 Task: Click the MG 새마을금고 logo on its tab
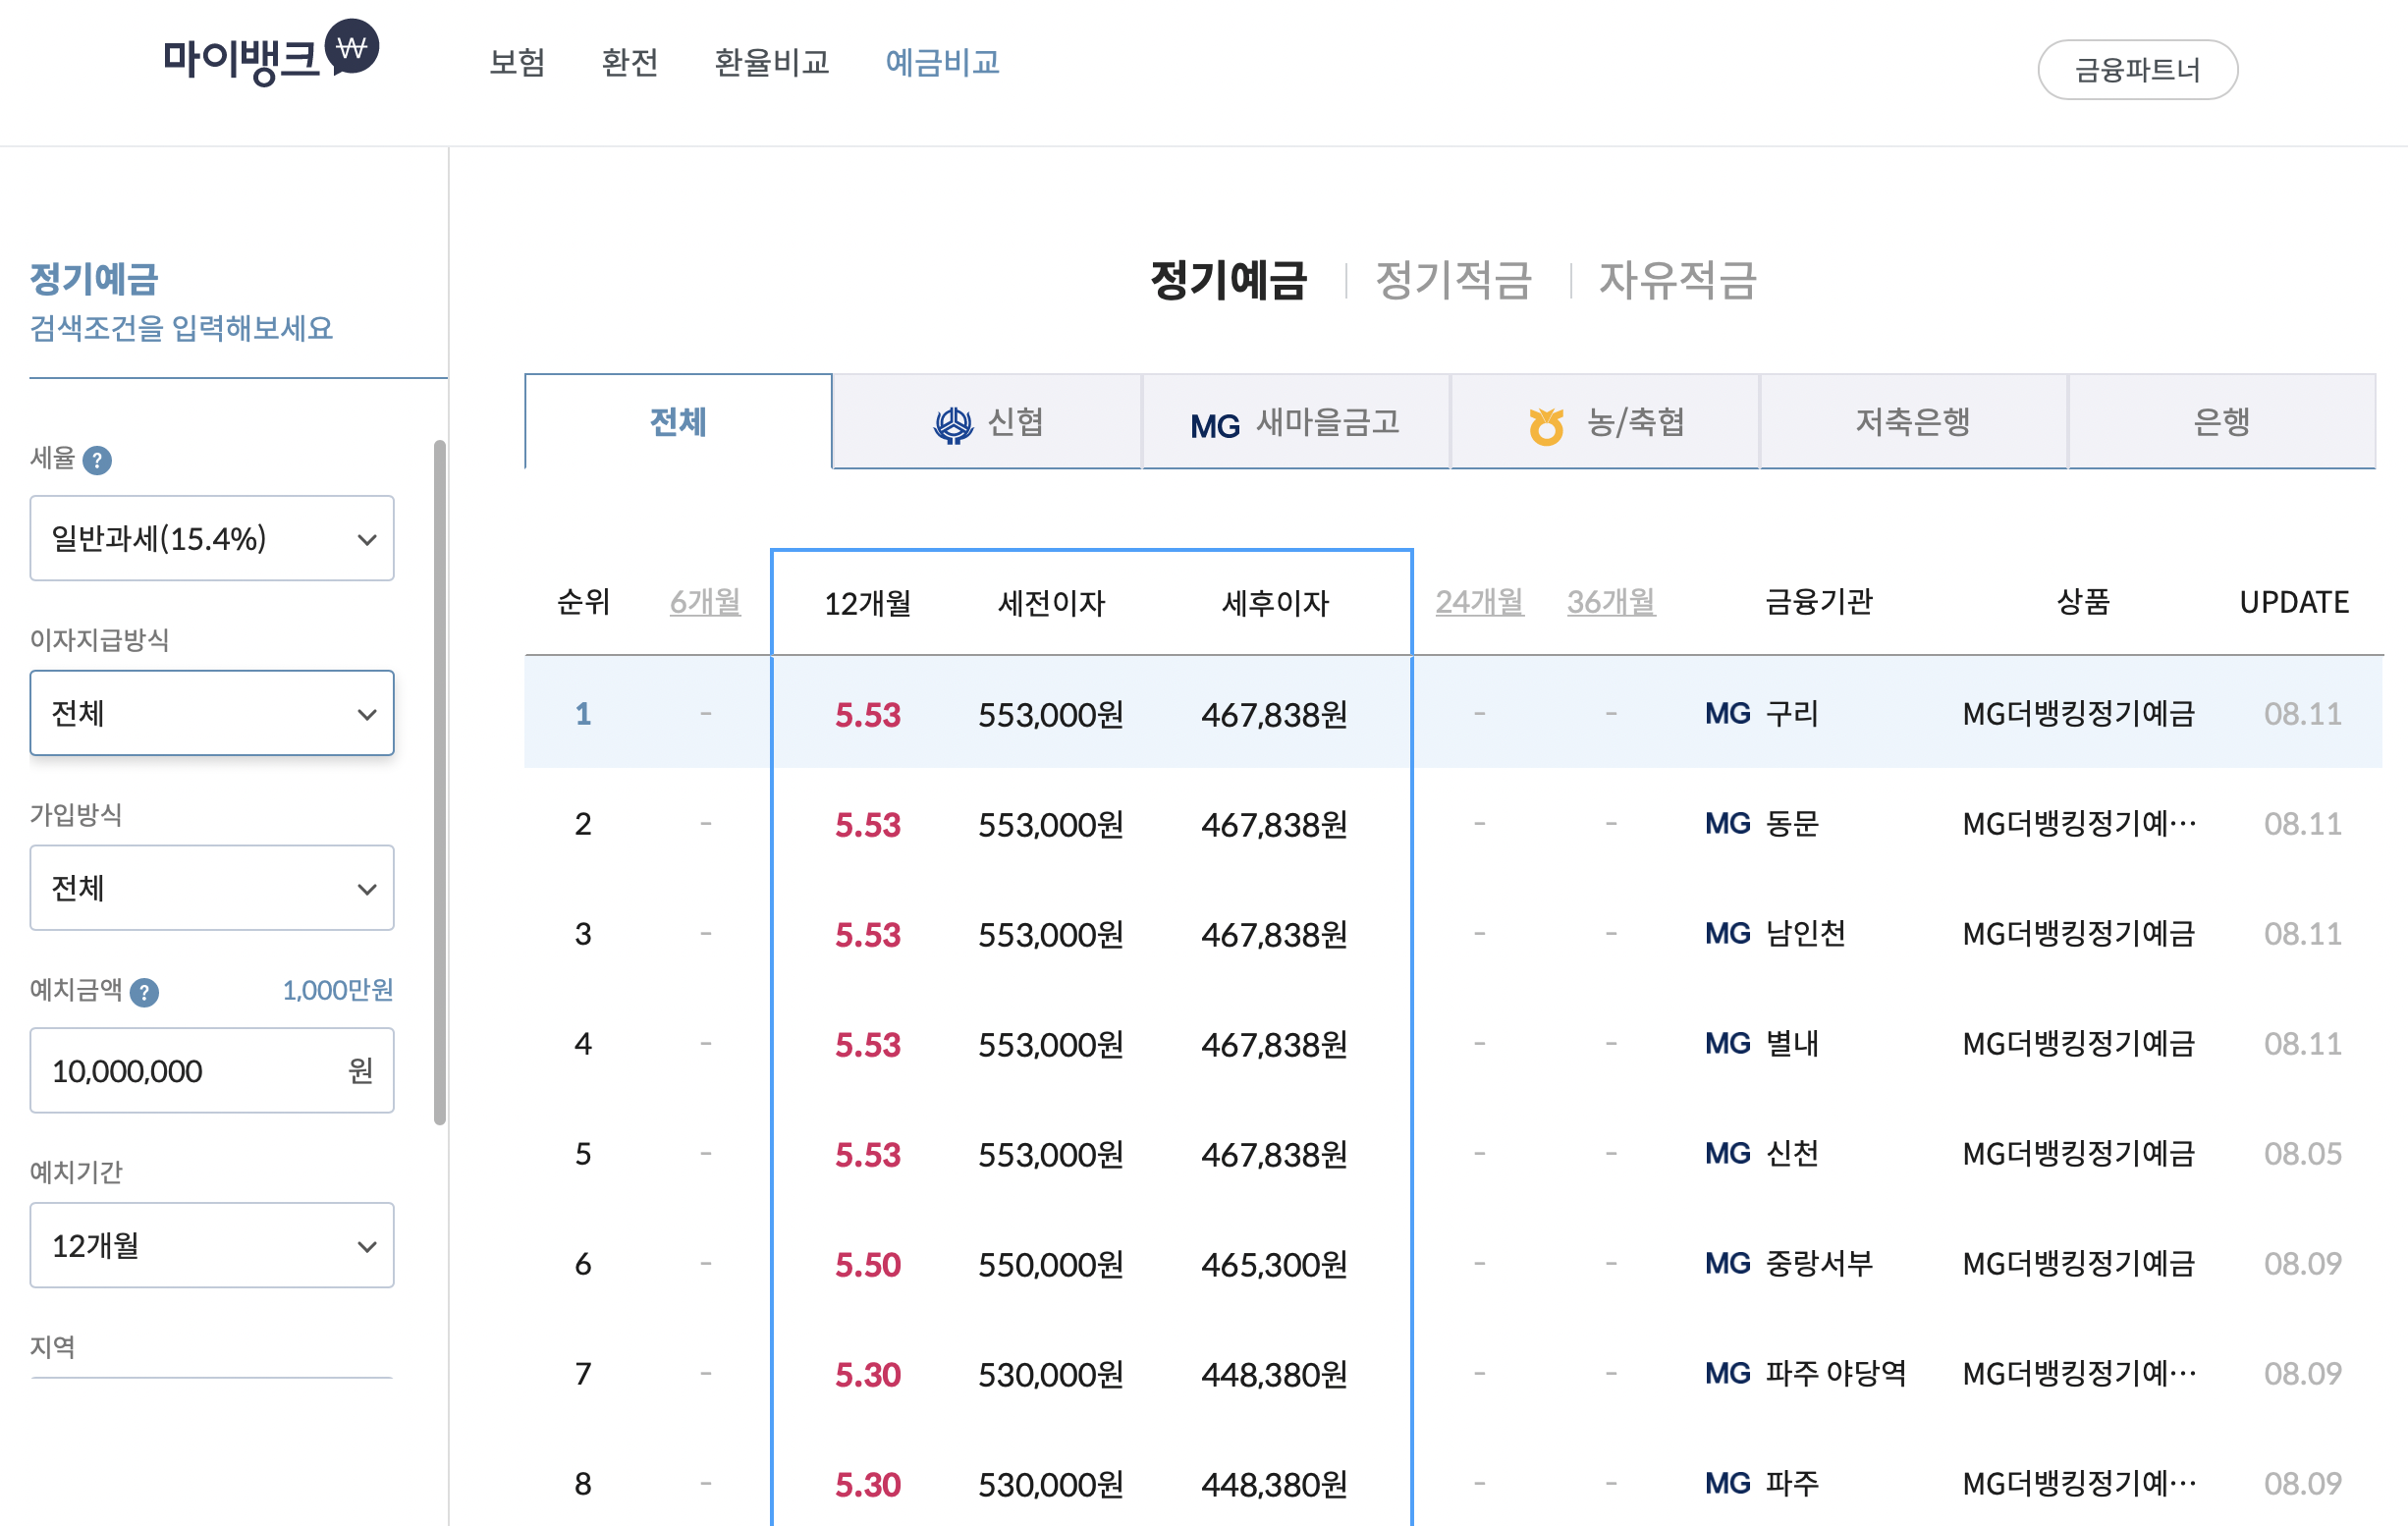click(1215, 423)
